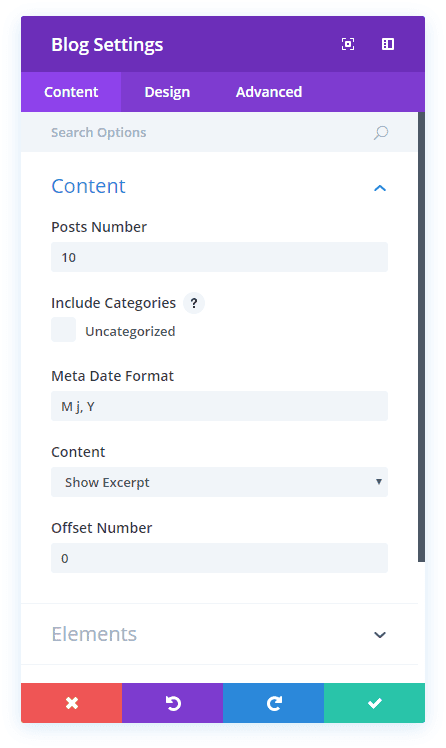This screenshot has width=446, height=748.
Task: Switch to the Design tab
Action: coord(167,92)
